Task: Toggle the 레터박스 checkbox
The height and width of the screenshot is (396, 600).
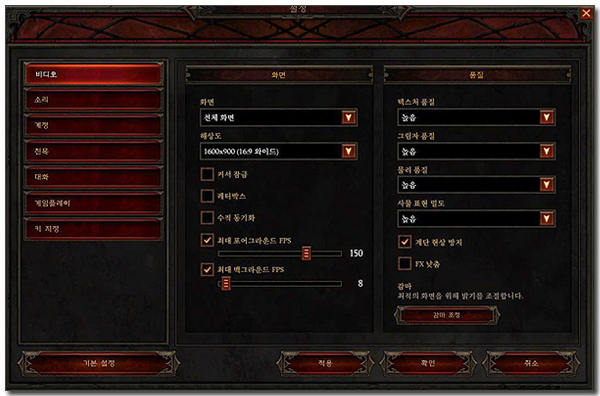Action: pos(207,196)
